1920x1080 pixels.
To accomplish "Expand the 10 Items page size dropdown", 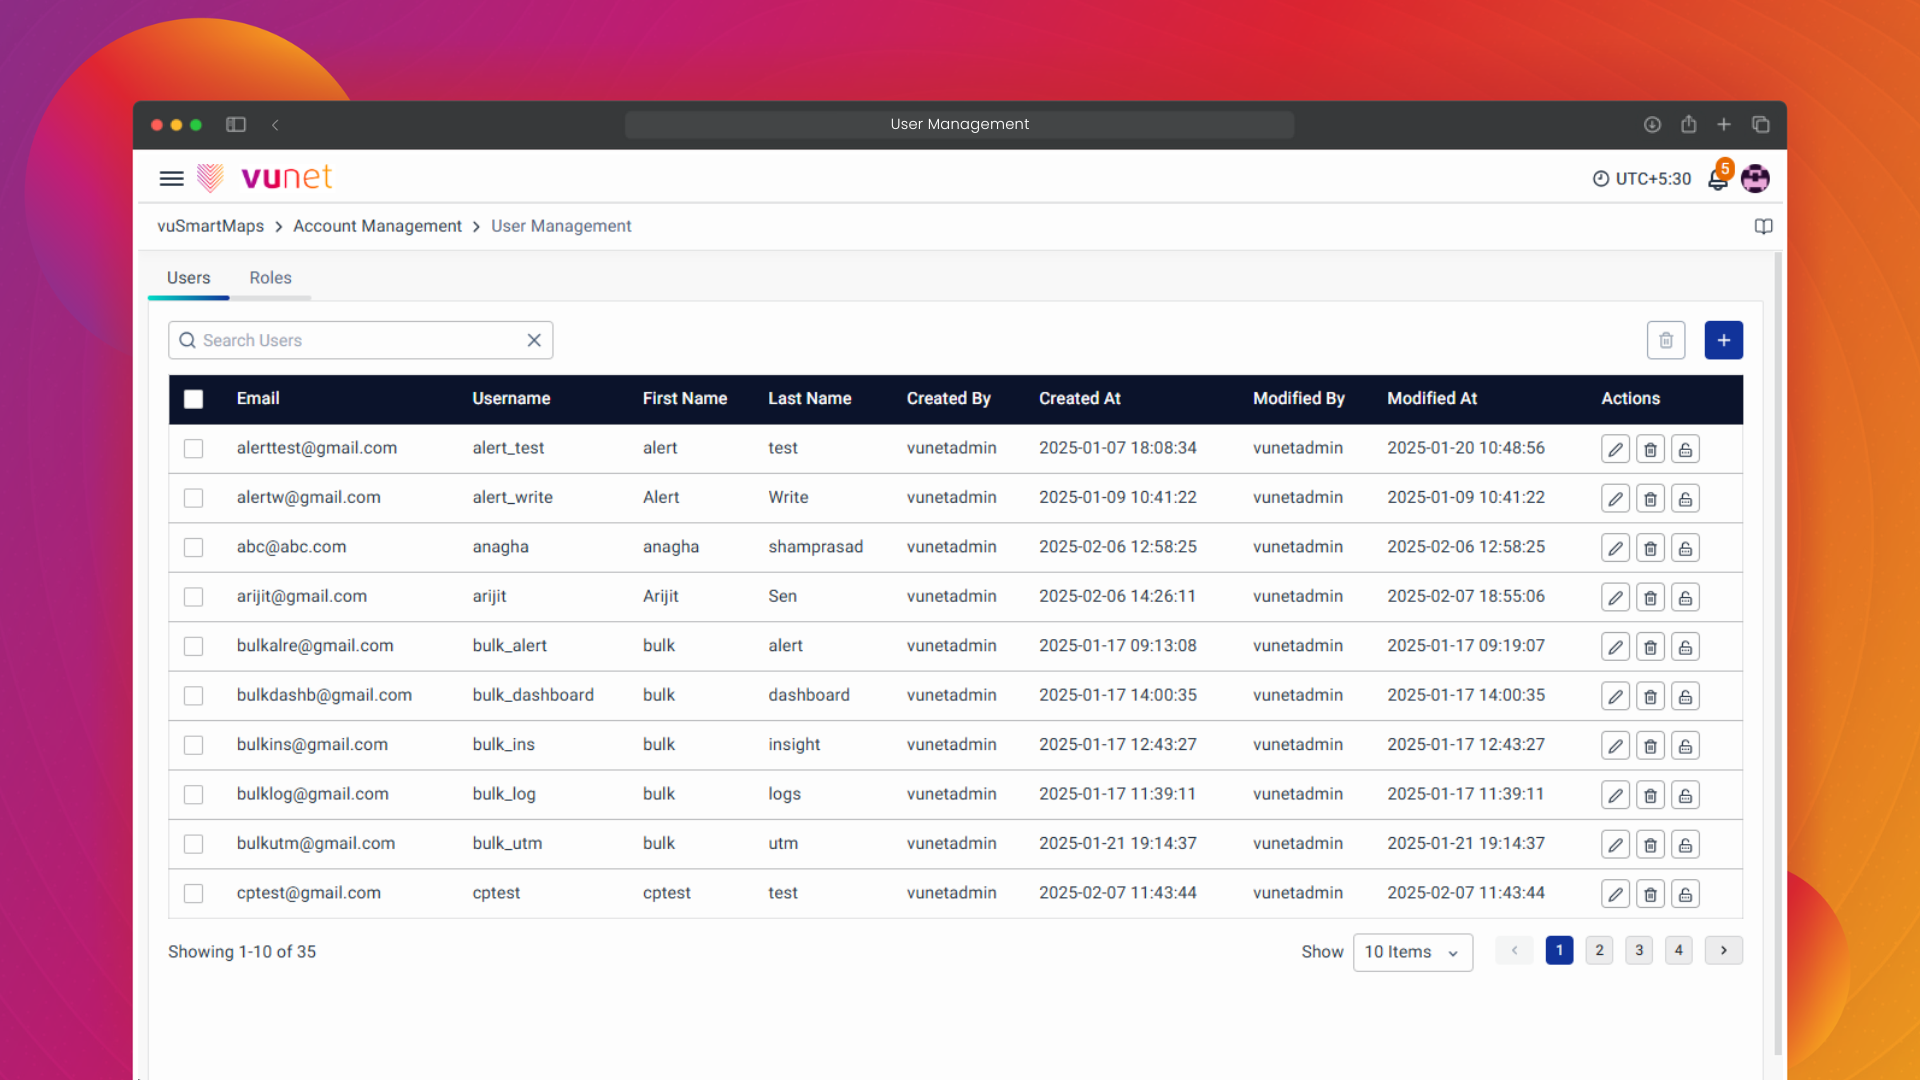I will pyautogui.click(x=1412, y=953).
